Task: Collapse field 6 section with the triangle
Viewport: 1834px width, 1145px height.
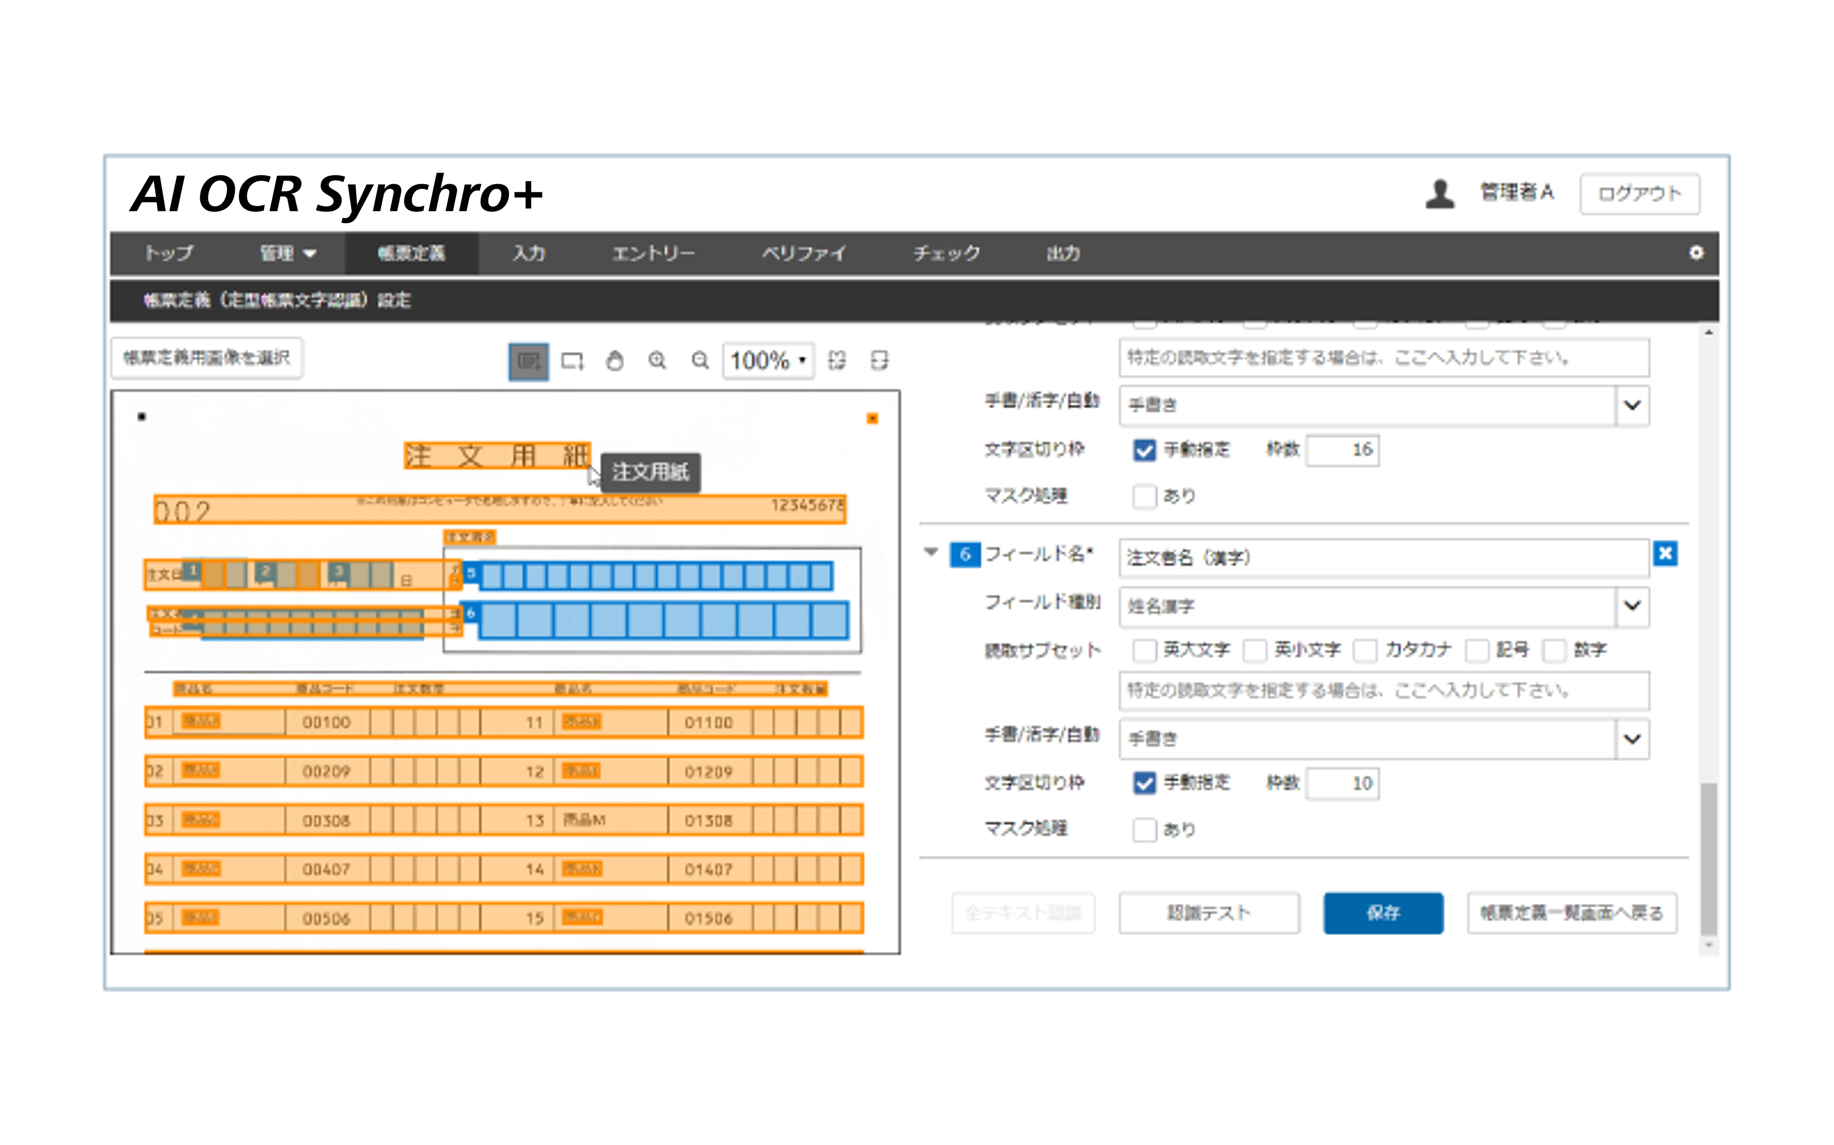Action: coord(931,552)
